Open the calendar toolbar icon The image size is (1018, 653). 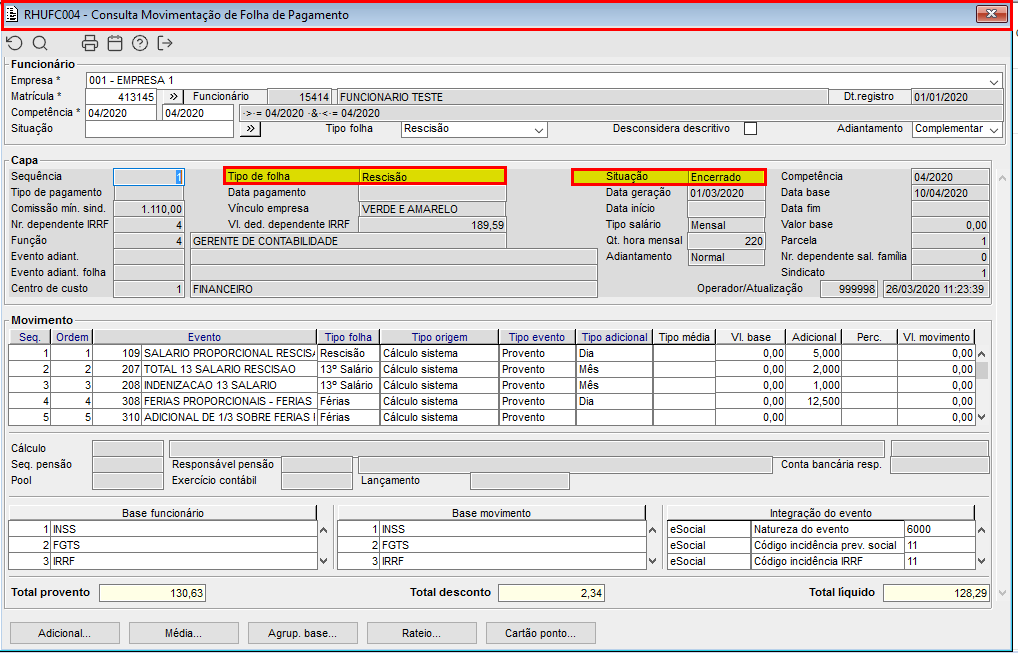115,43
